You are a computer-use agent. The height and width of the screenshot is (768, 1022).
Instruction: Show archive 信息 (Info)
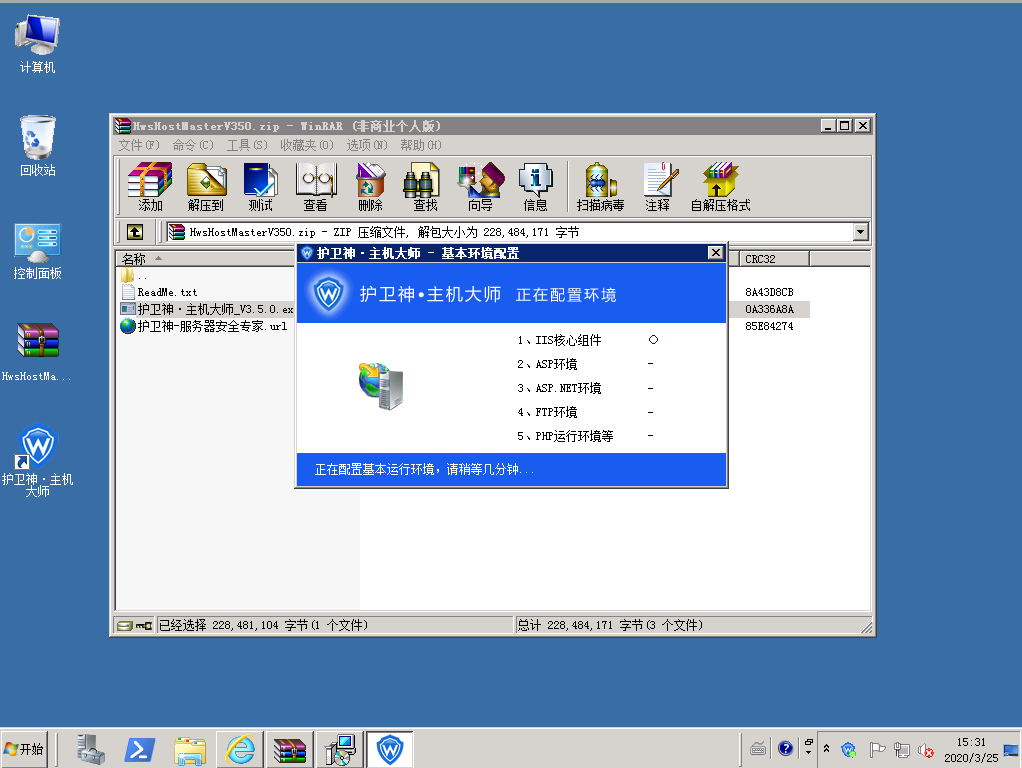point(535,186)
